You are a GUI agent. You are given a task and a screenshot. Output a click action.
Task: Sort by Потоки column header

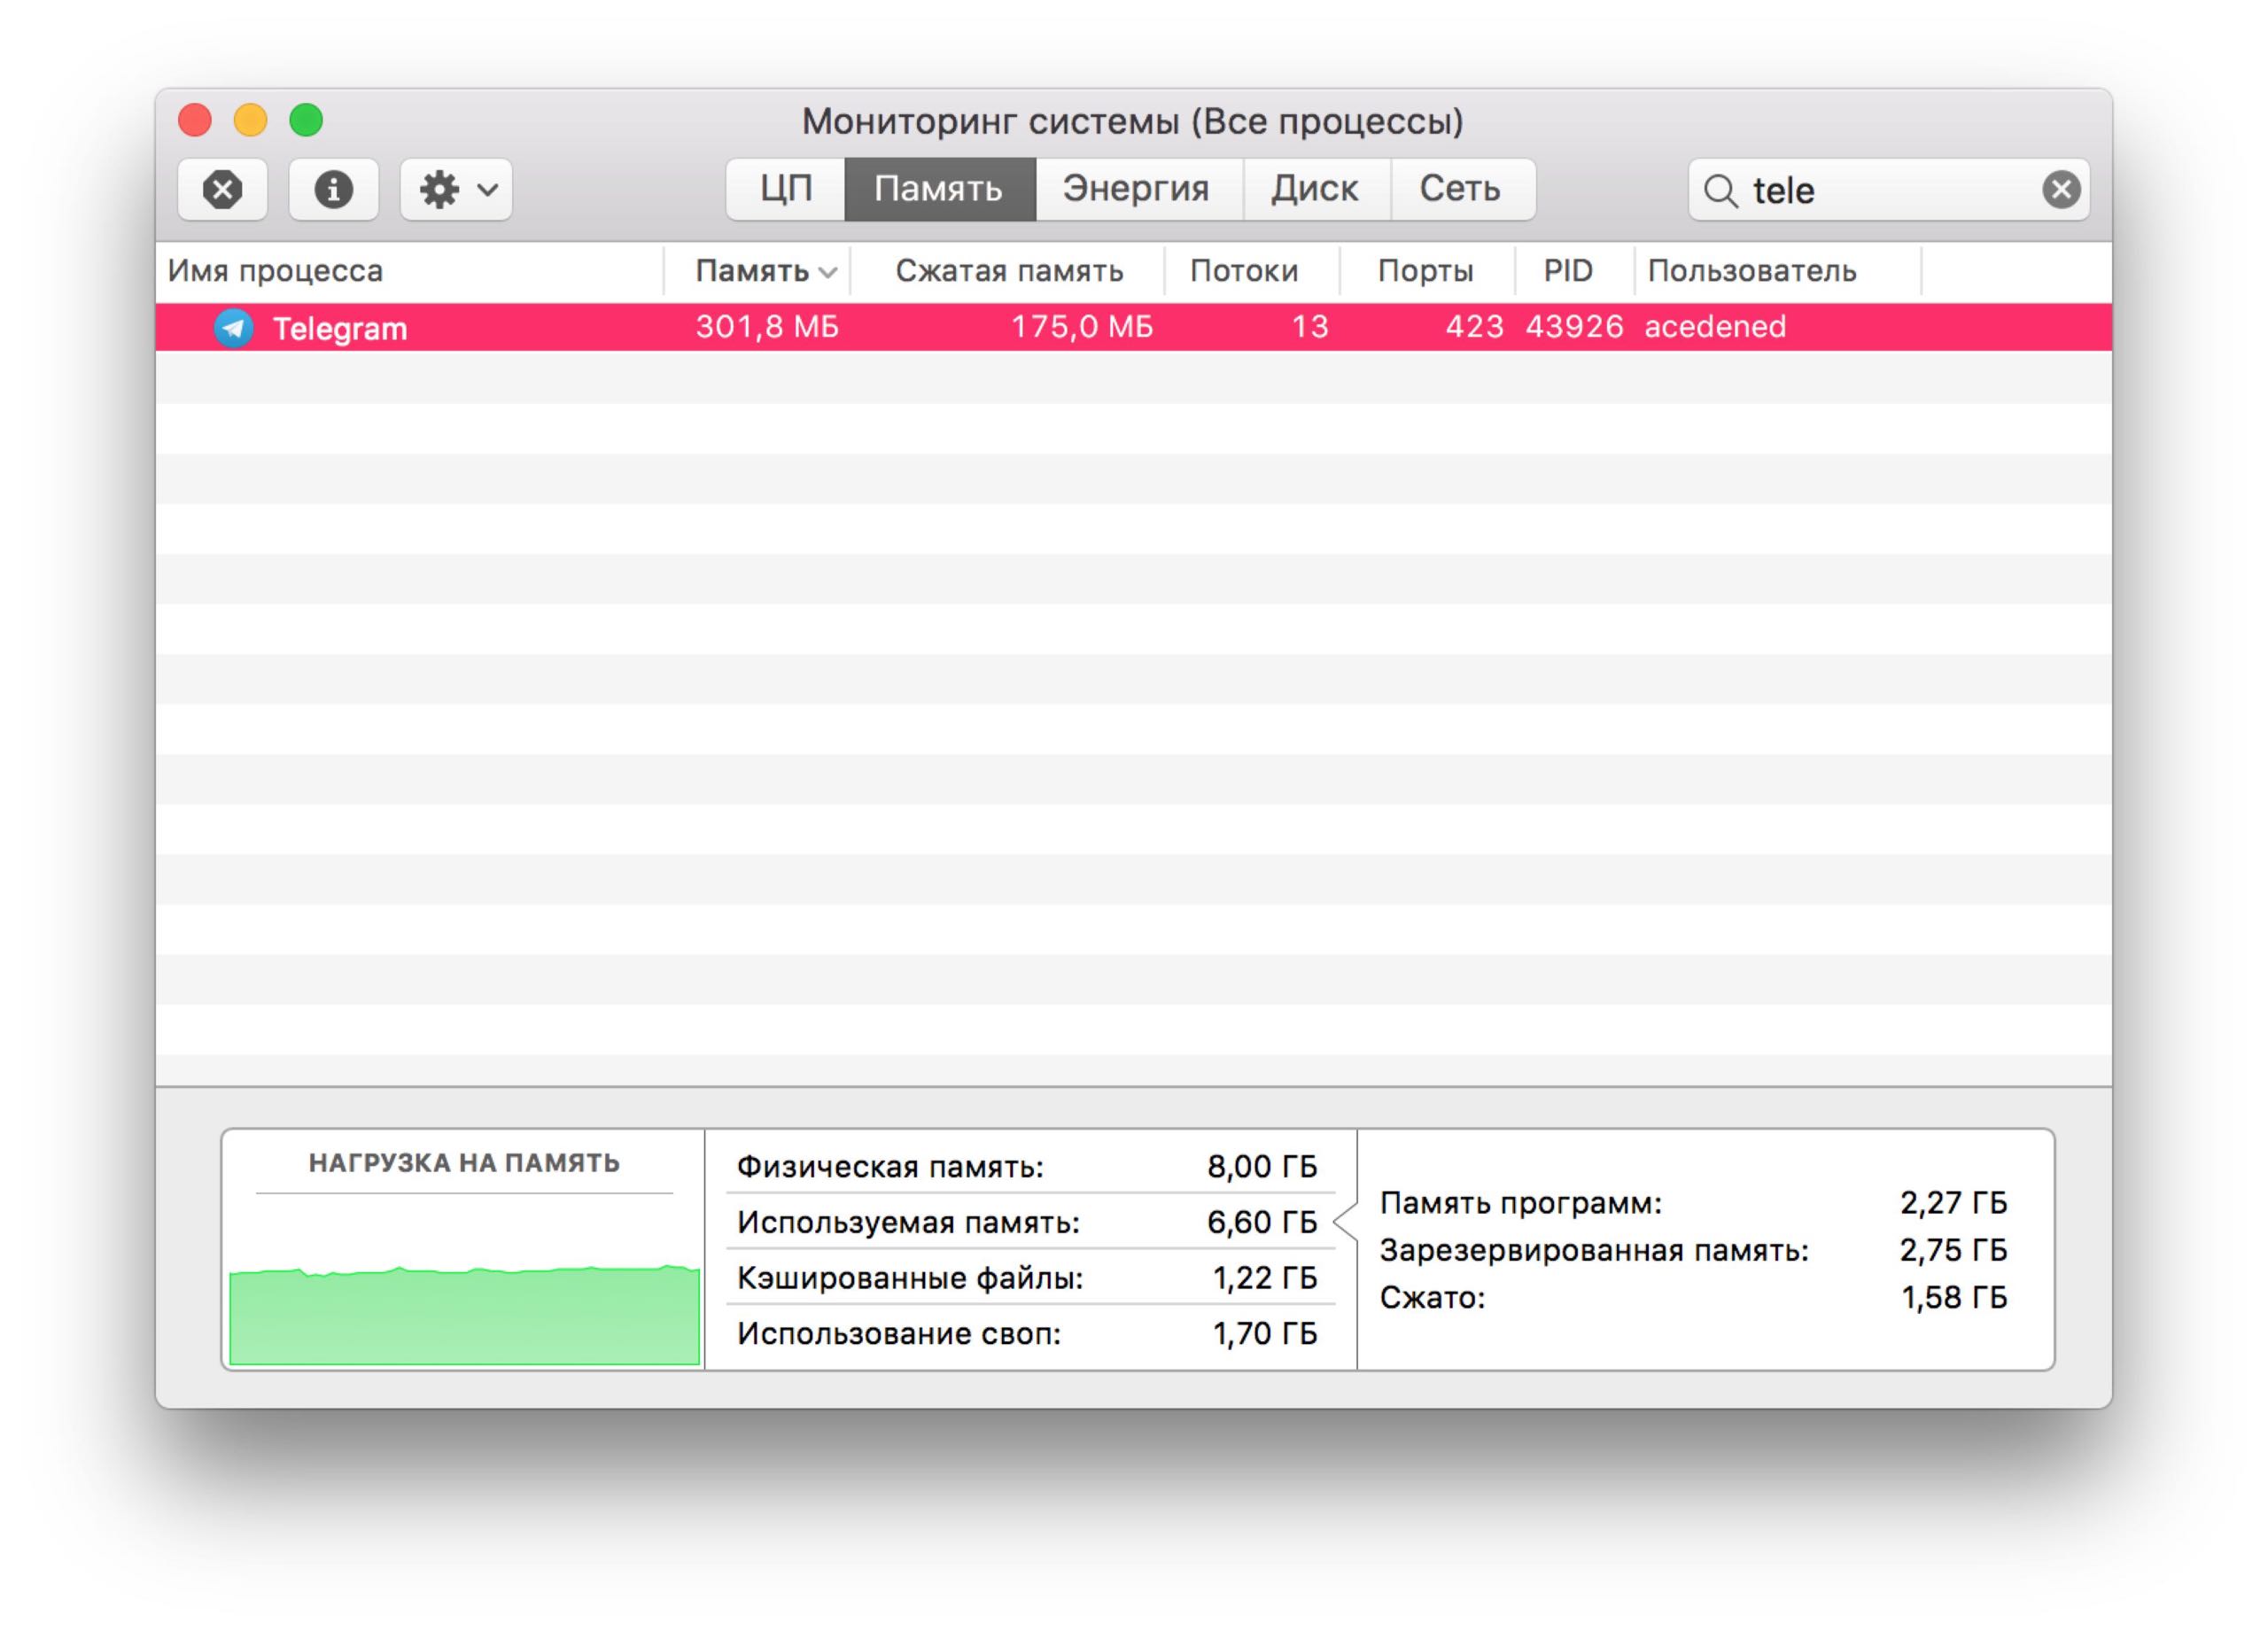[x=1243, y=271]
